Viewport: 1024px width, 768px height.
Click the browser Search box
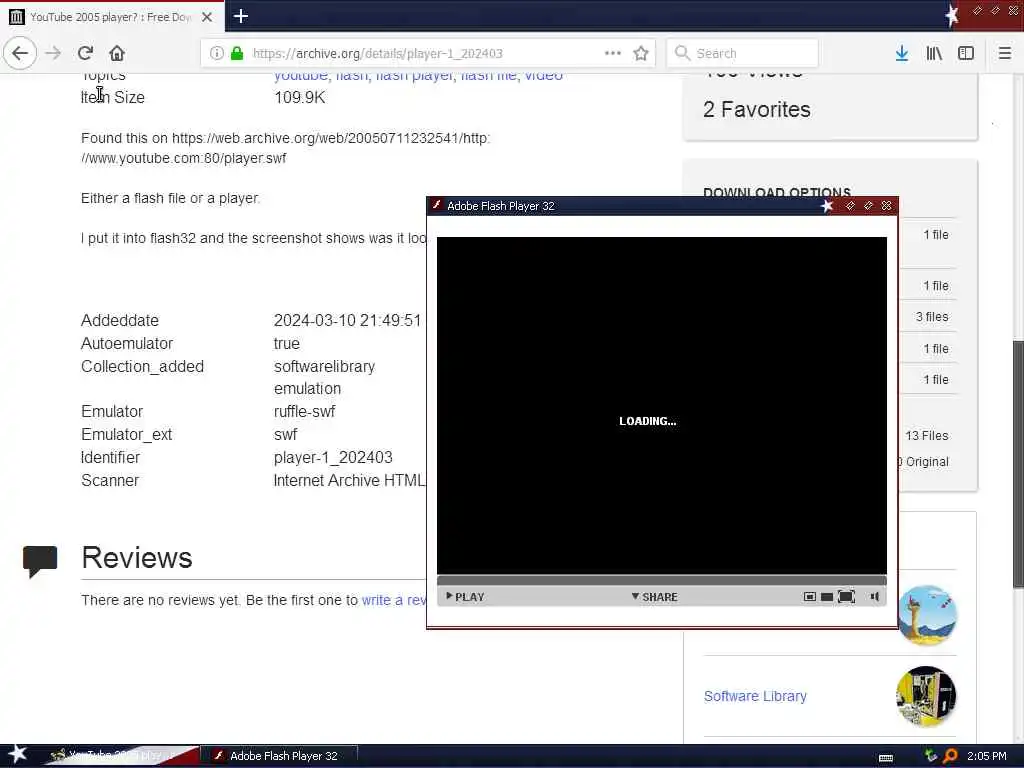tap(743, 53)
